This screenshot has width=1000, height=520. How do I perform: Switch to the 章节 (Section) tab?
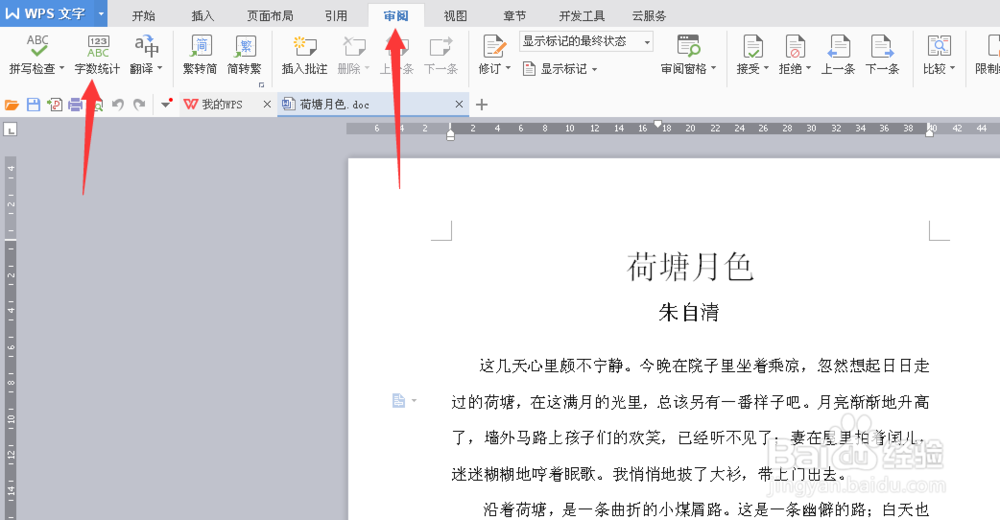(x=514, y=16)
